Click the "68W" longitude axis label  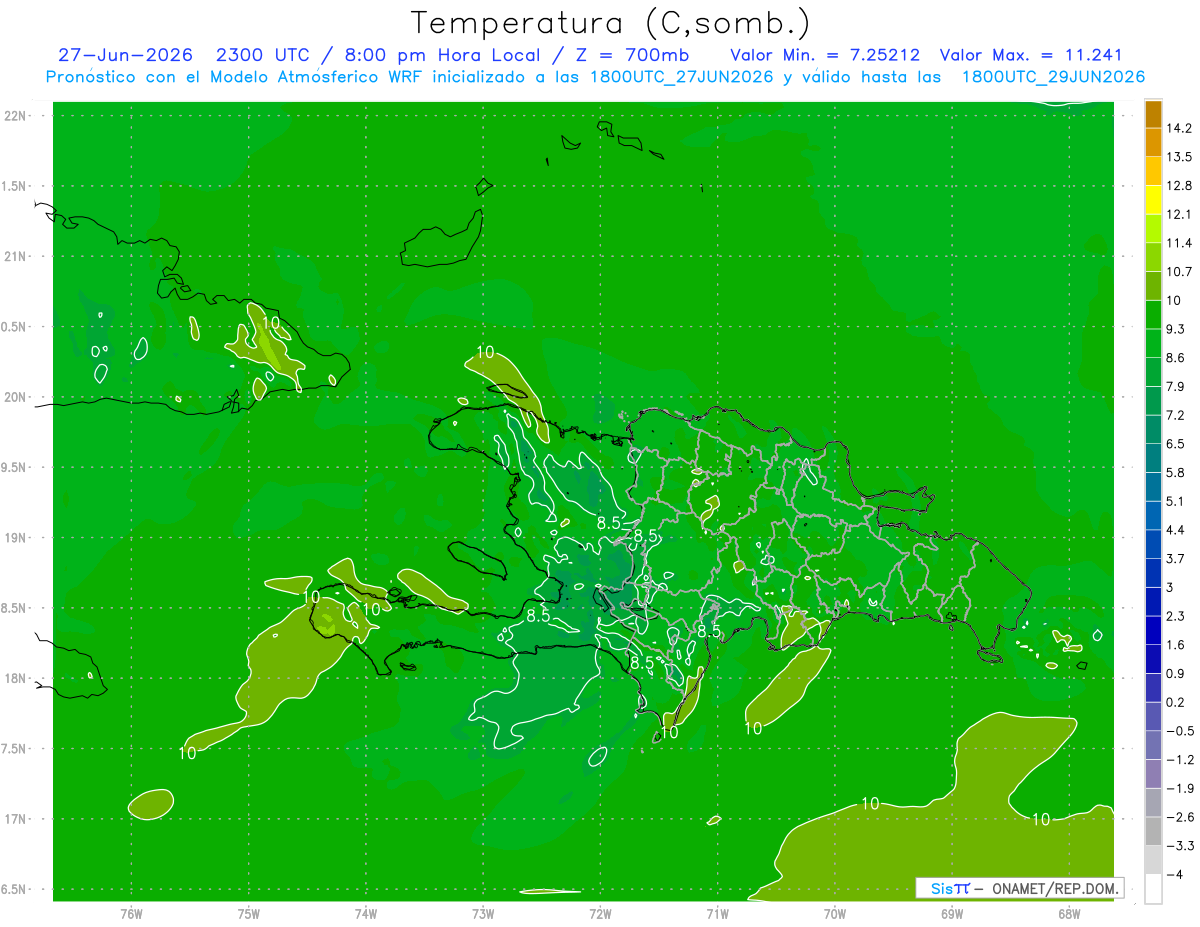(x=1069, y=914)
